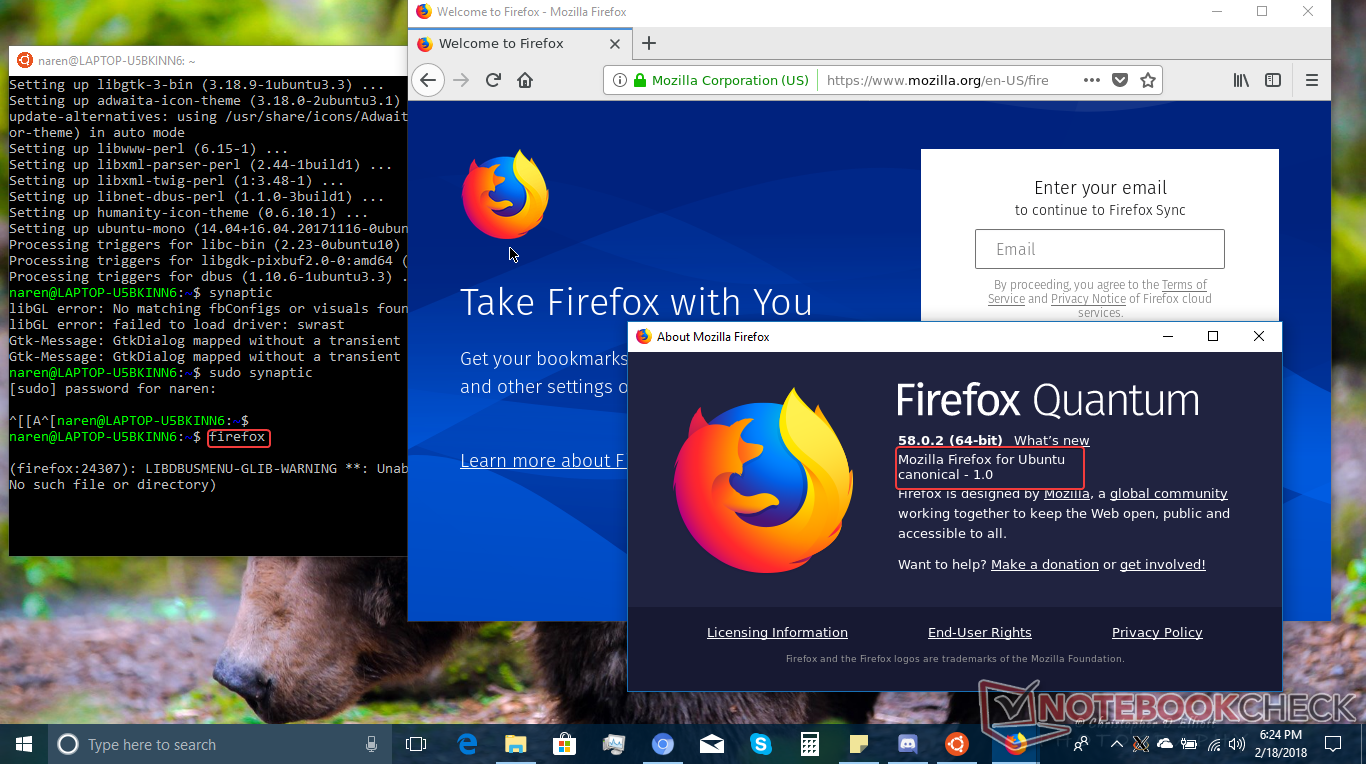This screenshot has height=764, width=1366.
Task: Launch Discord from the taskbar
Action: point(908,744)
